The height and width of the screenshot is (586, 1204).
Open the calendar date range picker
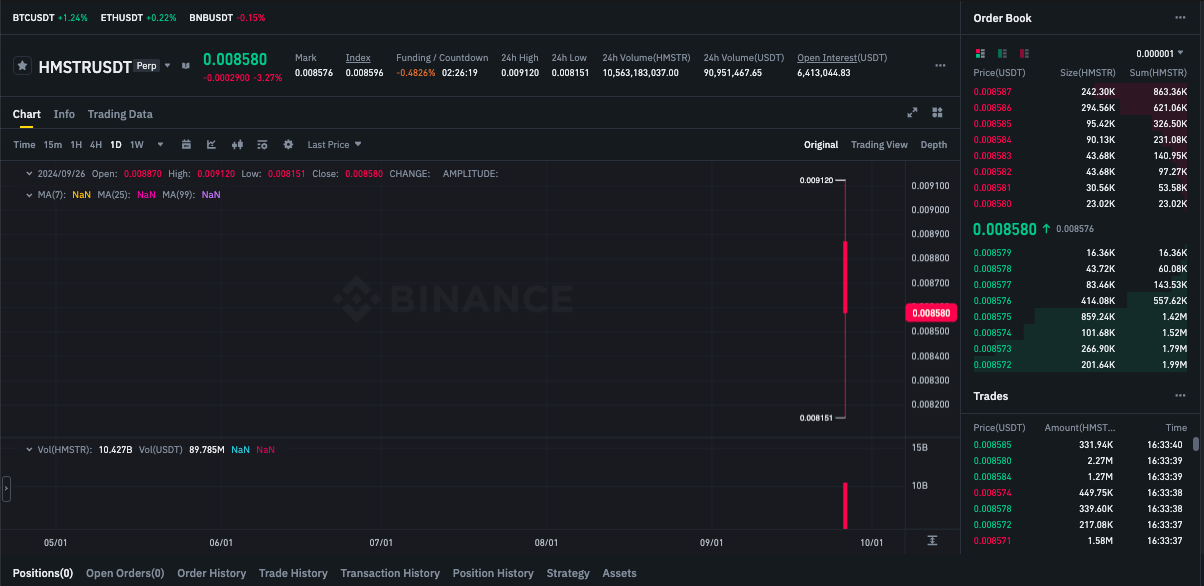pos(186,145)
